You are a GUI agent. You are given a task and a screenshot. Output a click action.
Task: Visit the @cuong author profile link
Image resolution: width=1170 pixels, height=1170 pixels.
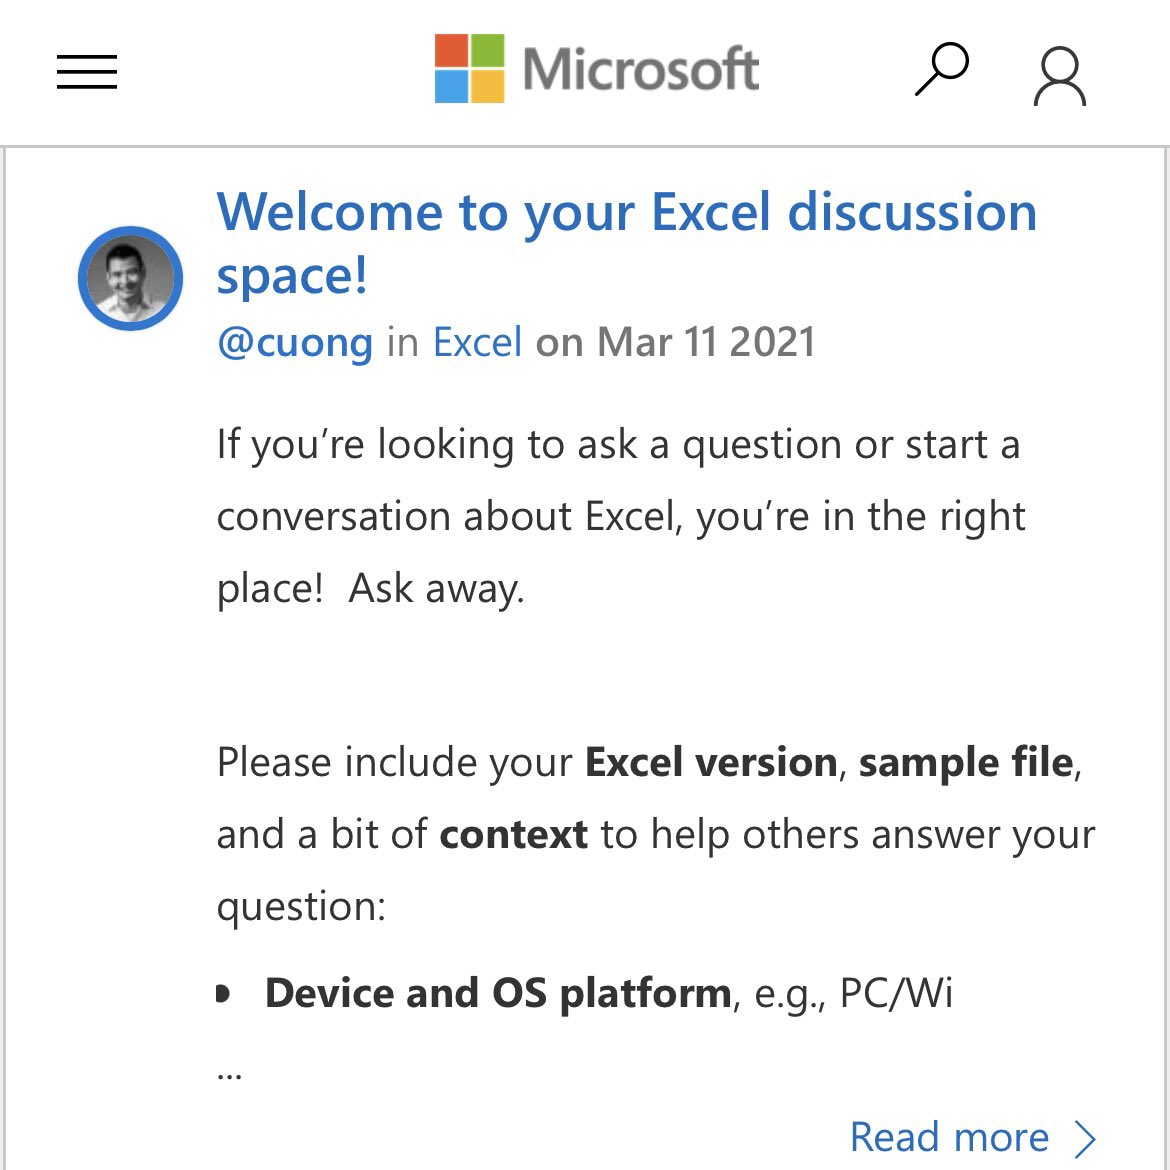[295, 342]
